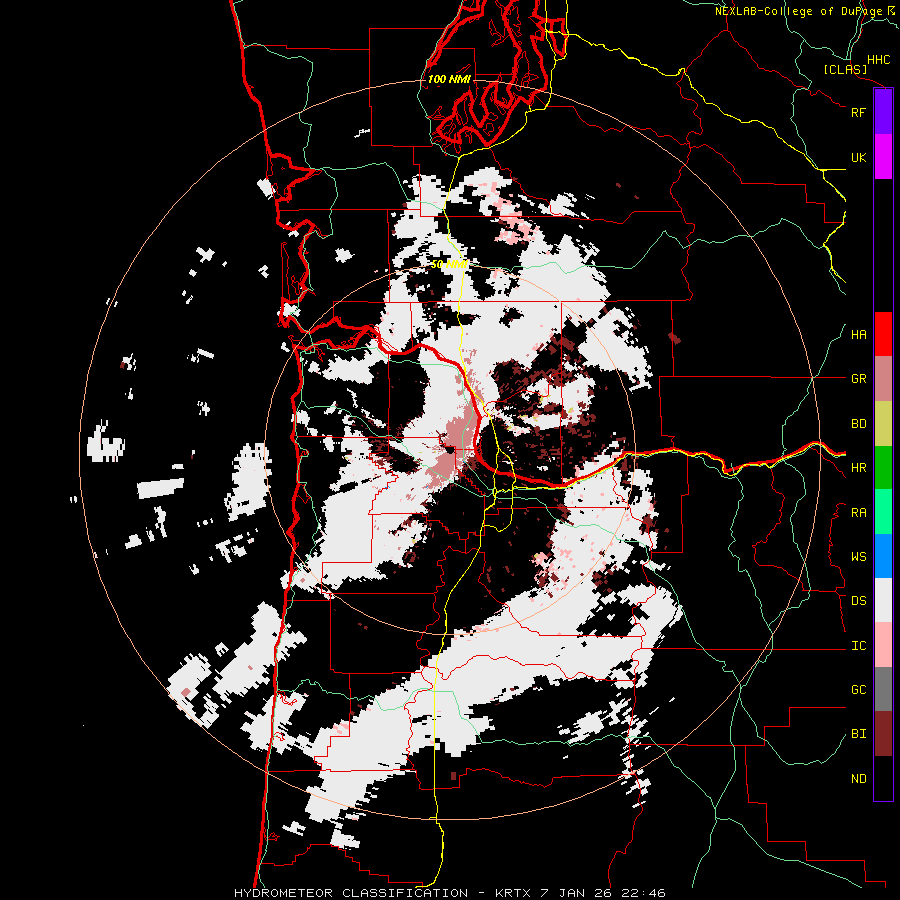900x900 pixels.
Task: Pick the HR green legend swatch
Action: click(x=883, y=468)
